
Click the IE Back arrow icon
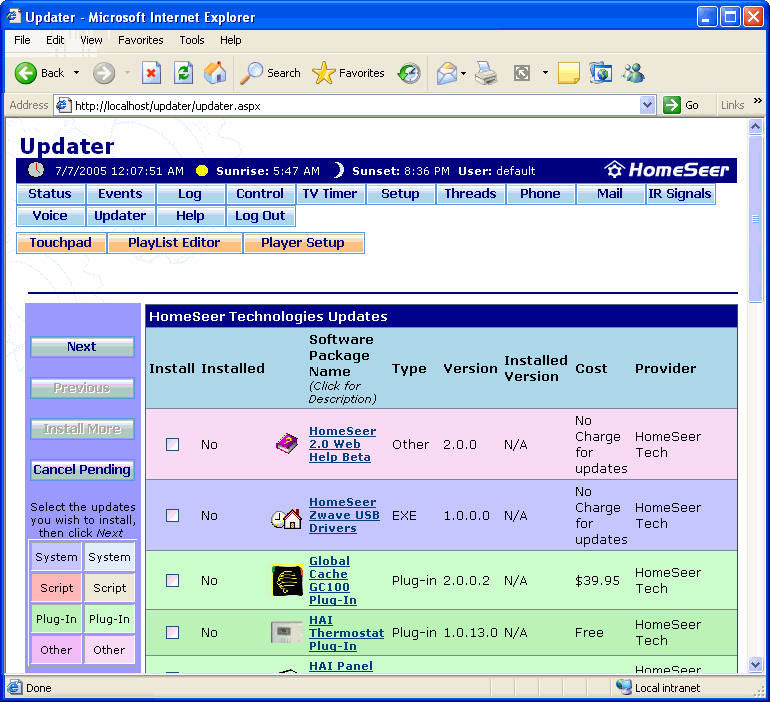[x=26, y=73]
